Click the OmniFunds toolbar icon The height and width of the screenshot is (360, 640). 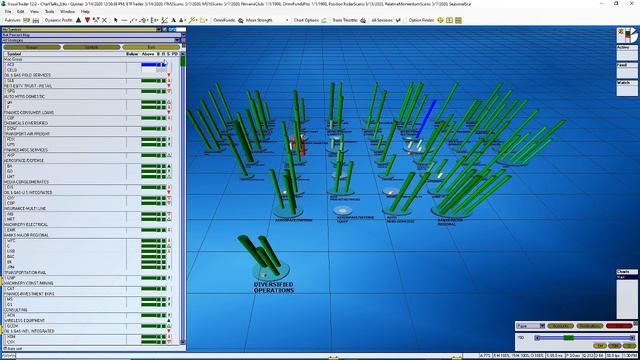[x=241, y=20]
